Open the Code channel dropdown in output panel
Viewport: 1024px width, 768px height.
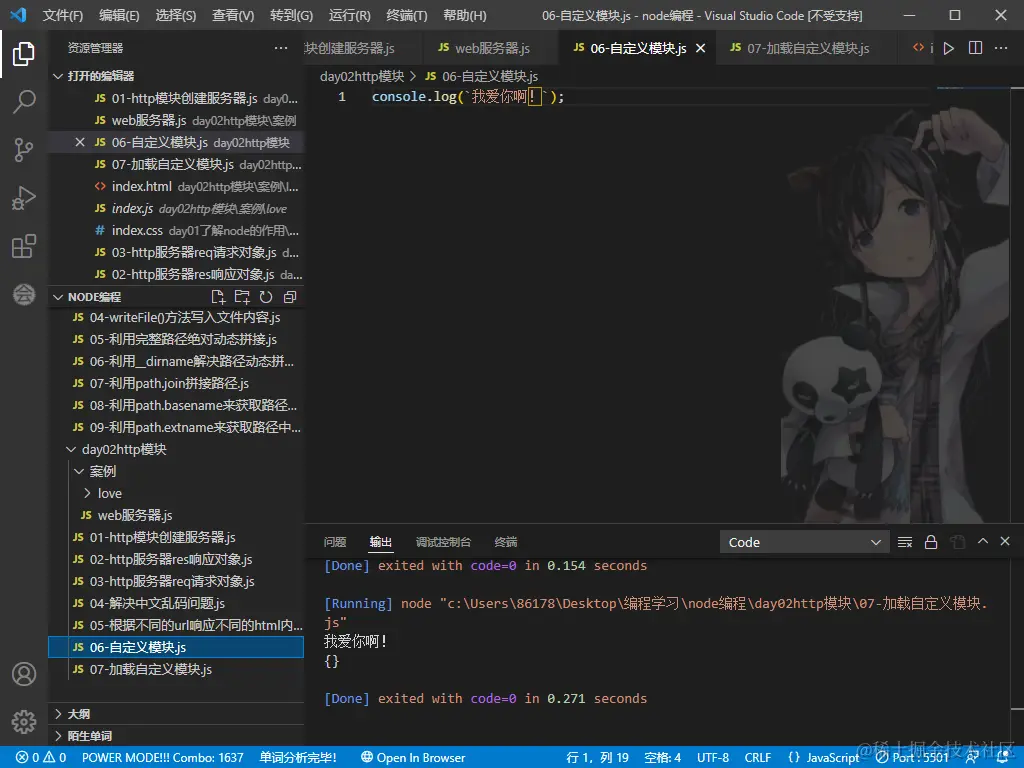click(x=803, y=541)
